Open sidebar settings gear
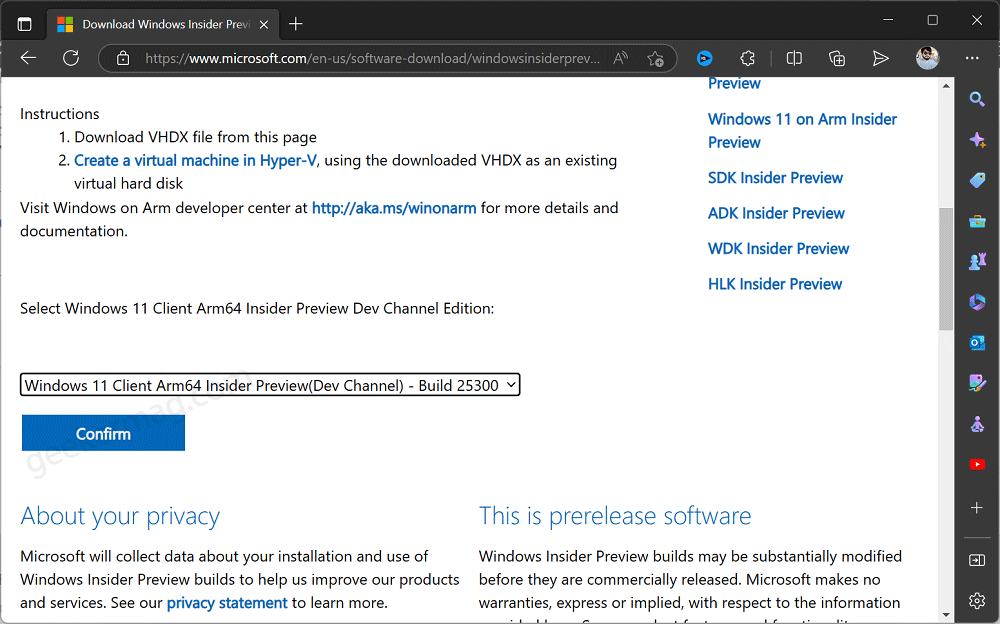 (x=977, y=601)
